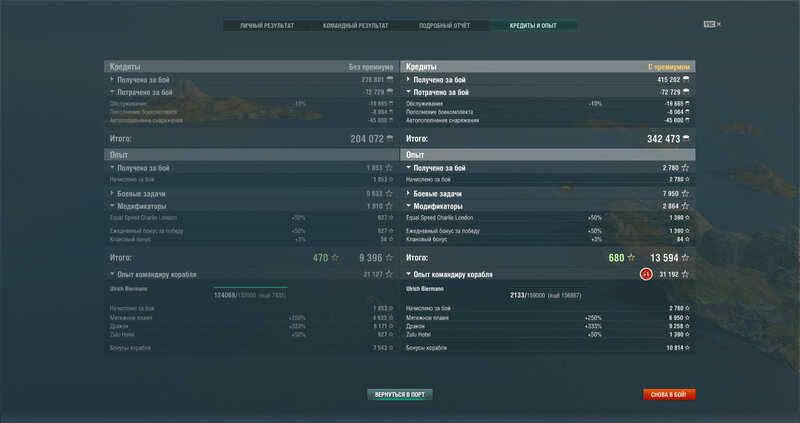Click credits icon beside total 204 072
Image resolution: width=800 pixels, height=423 pixels.
(x=390, y=139)
